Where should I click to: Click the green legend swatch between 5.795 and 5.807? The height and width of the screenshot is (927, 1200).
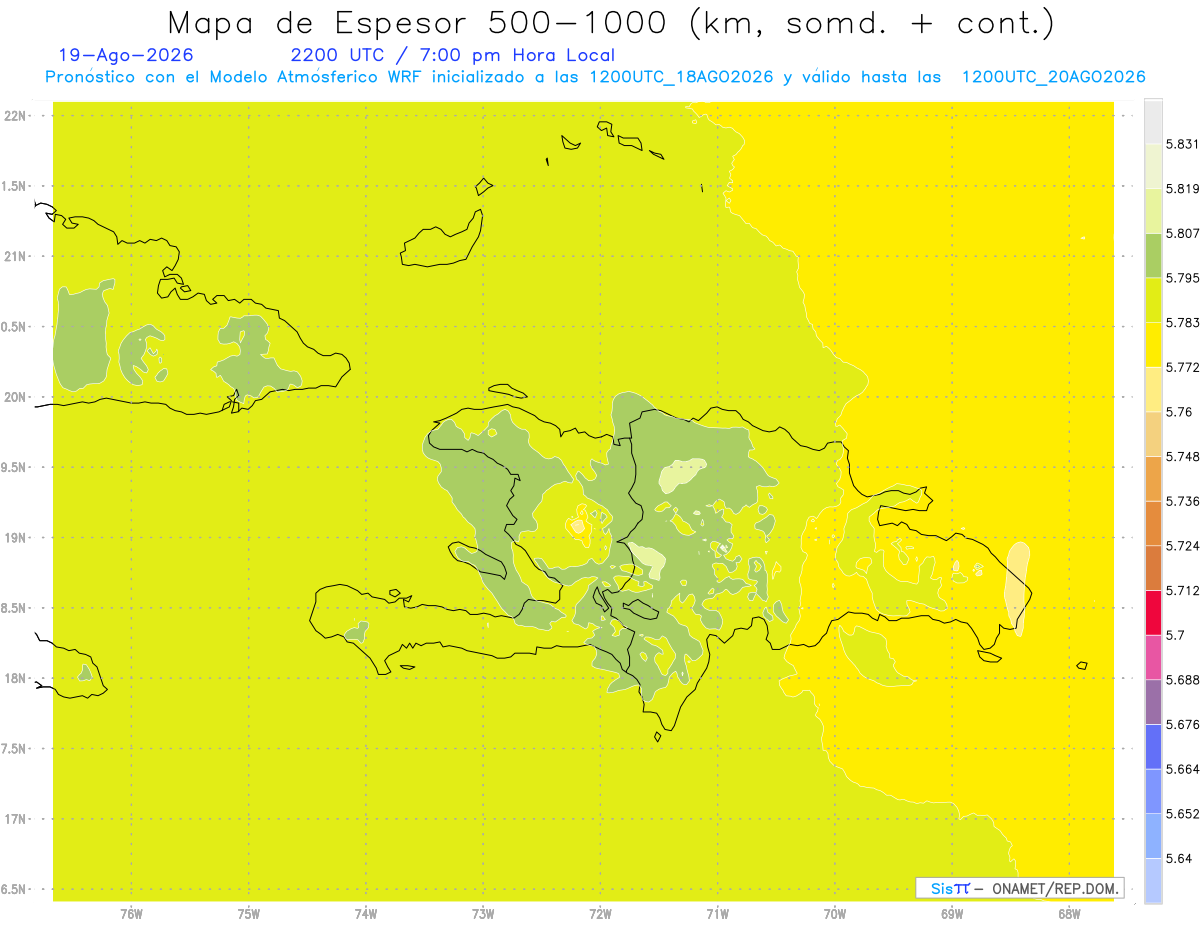1153,256
